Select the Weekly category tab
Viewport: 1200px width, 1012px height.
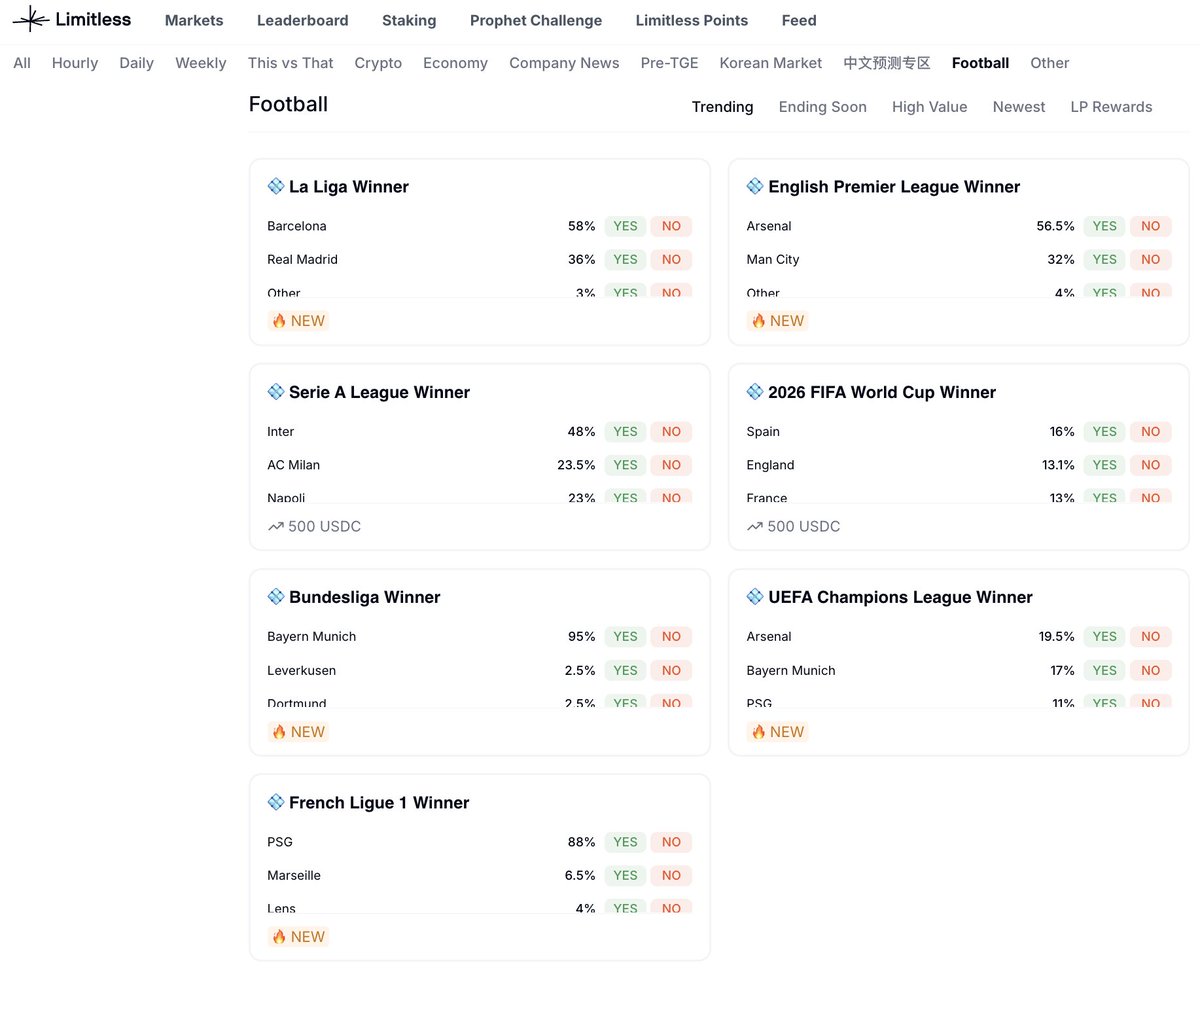click(x=201, y=63)
